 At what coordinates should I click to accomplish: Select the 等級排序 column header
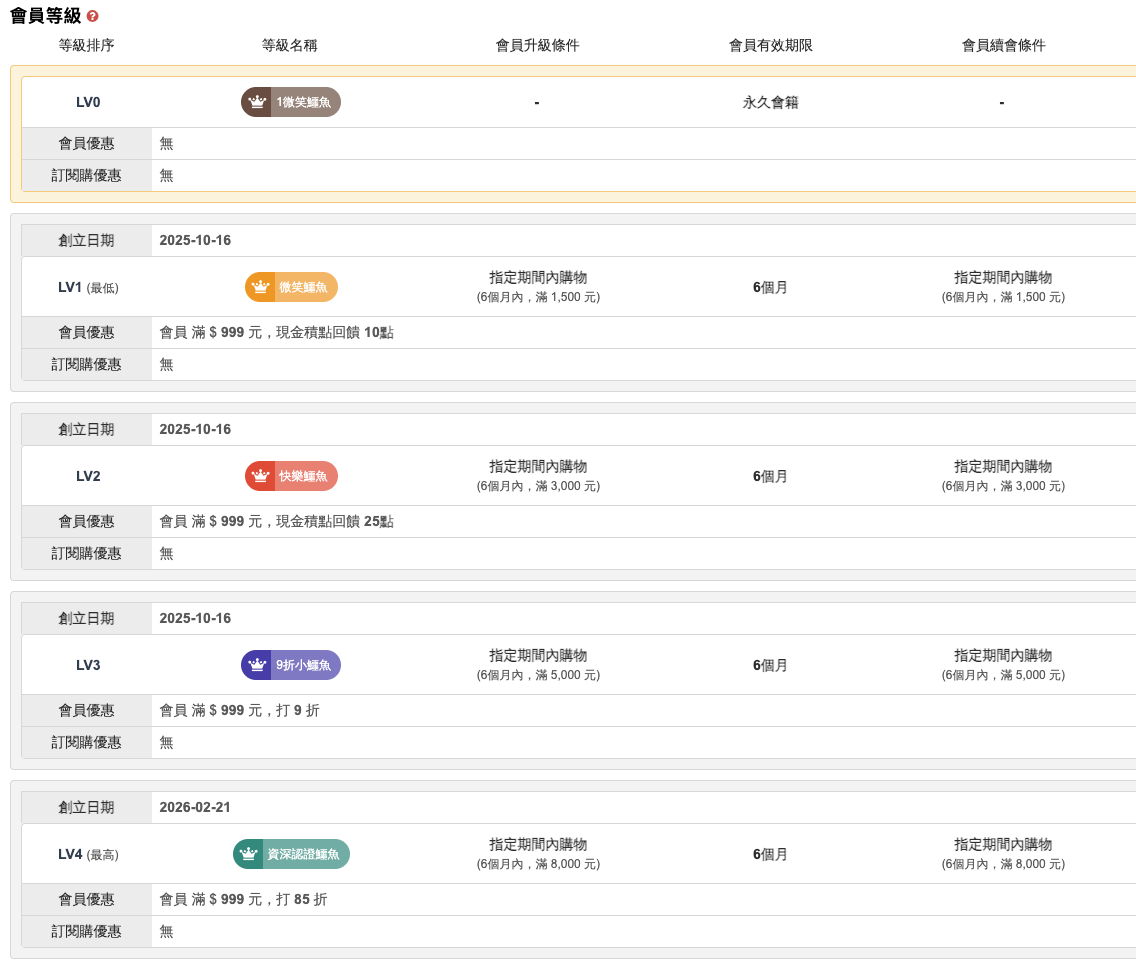[87, 45]
